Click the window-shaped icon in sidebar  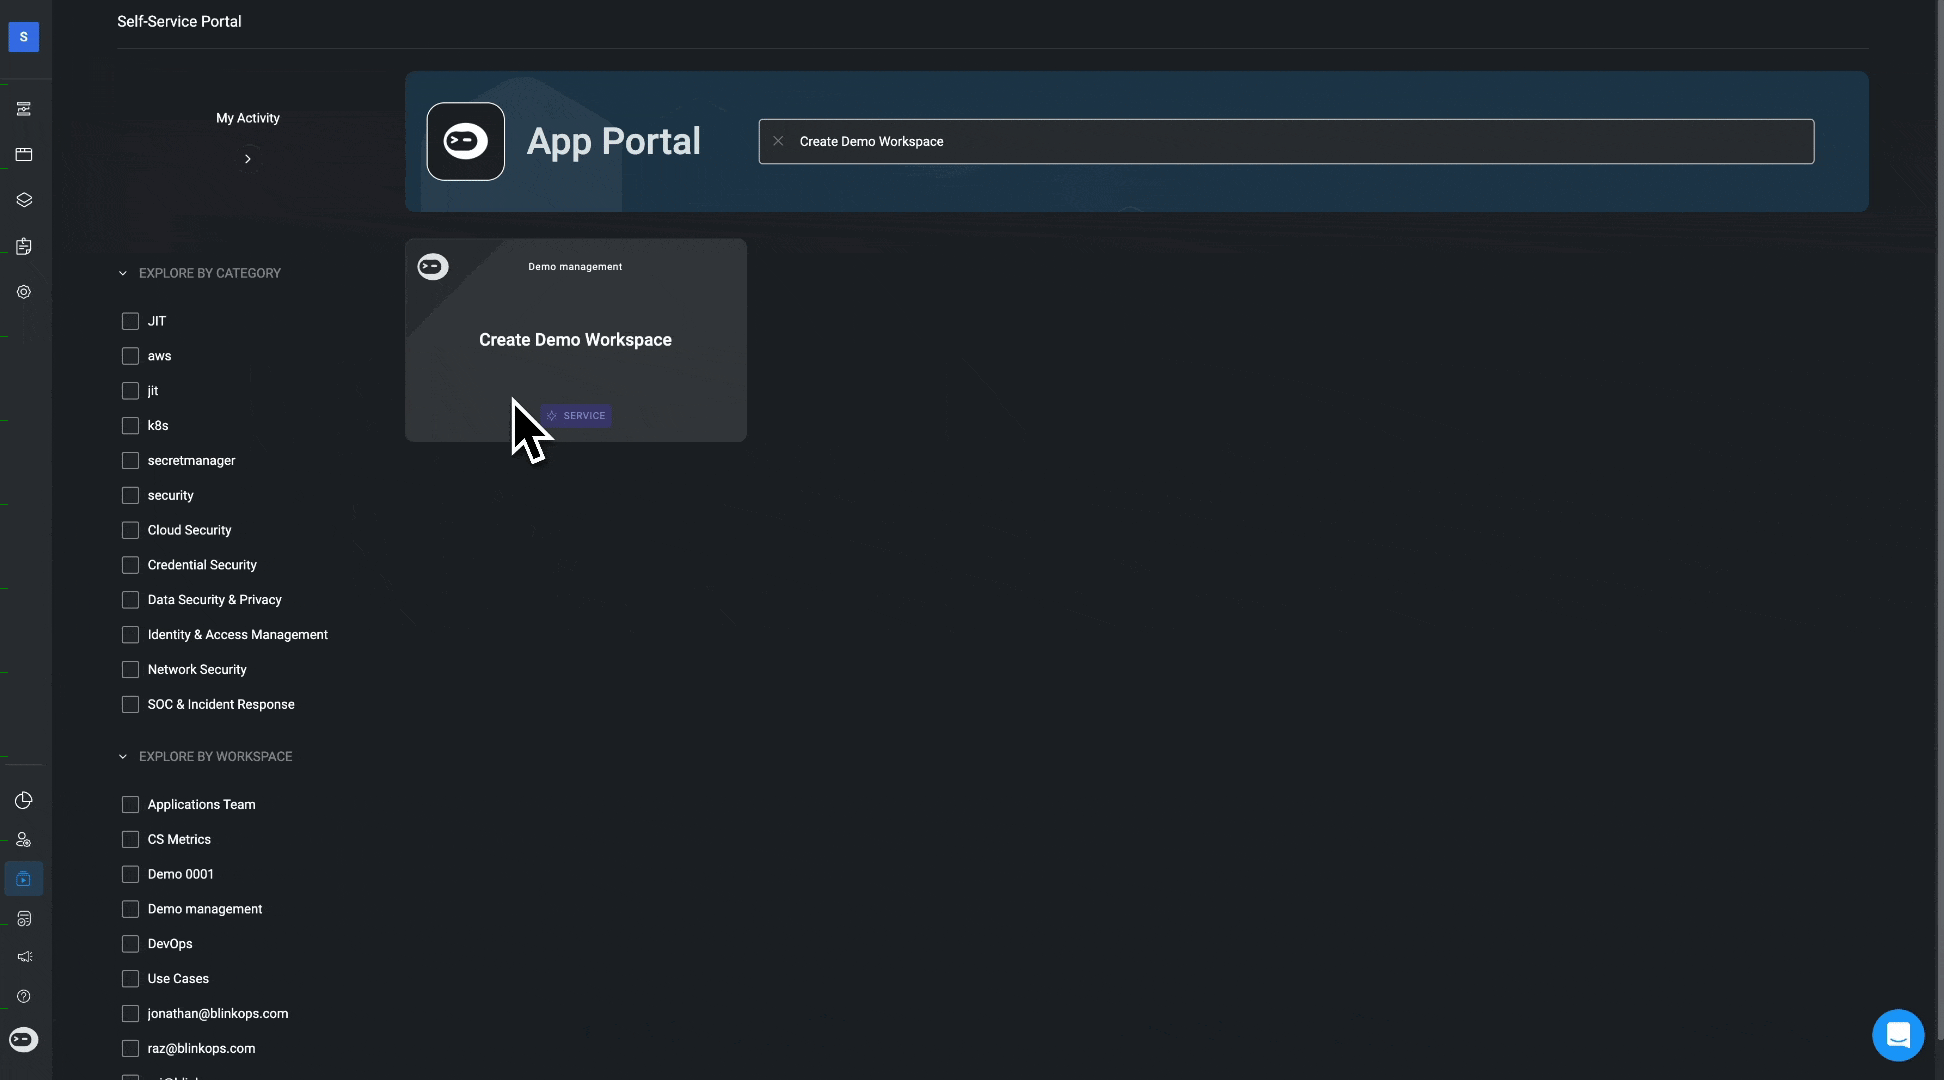point(24,154)
